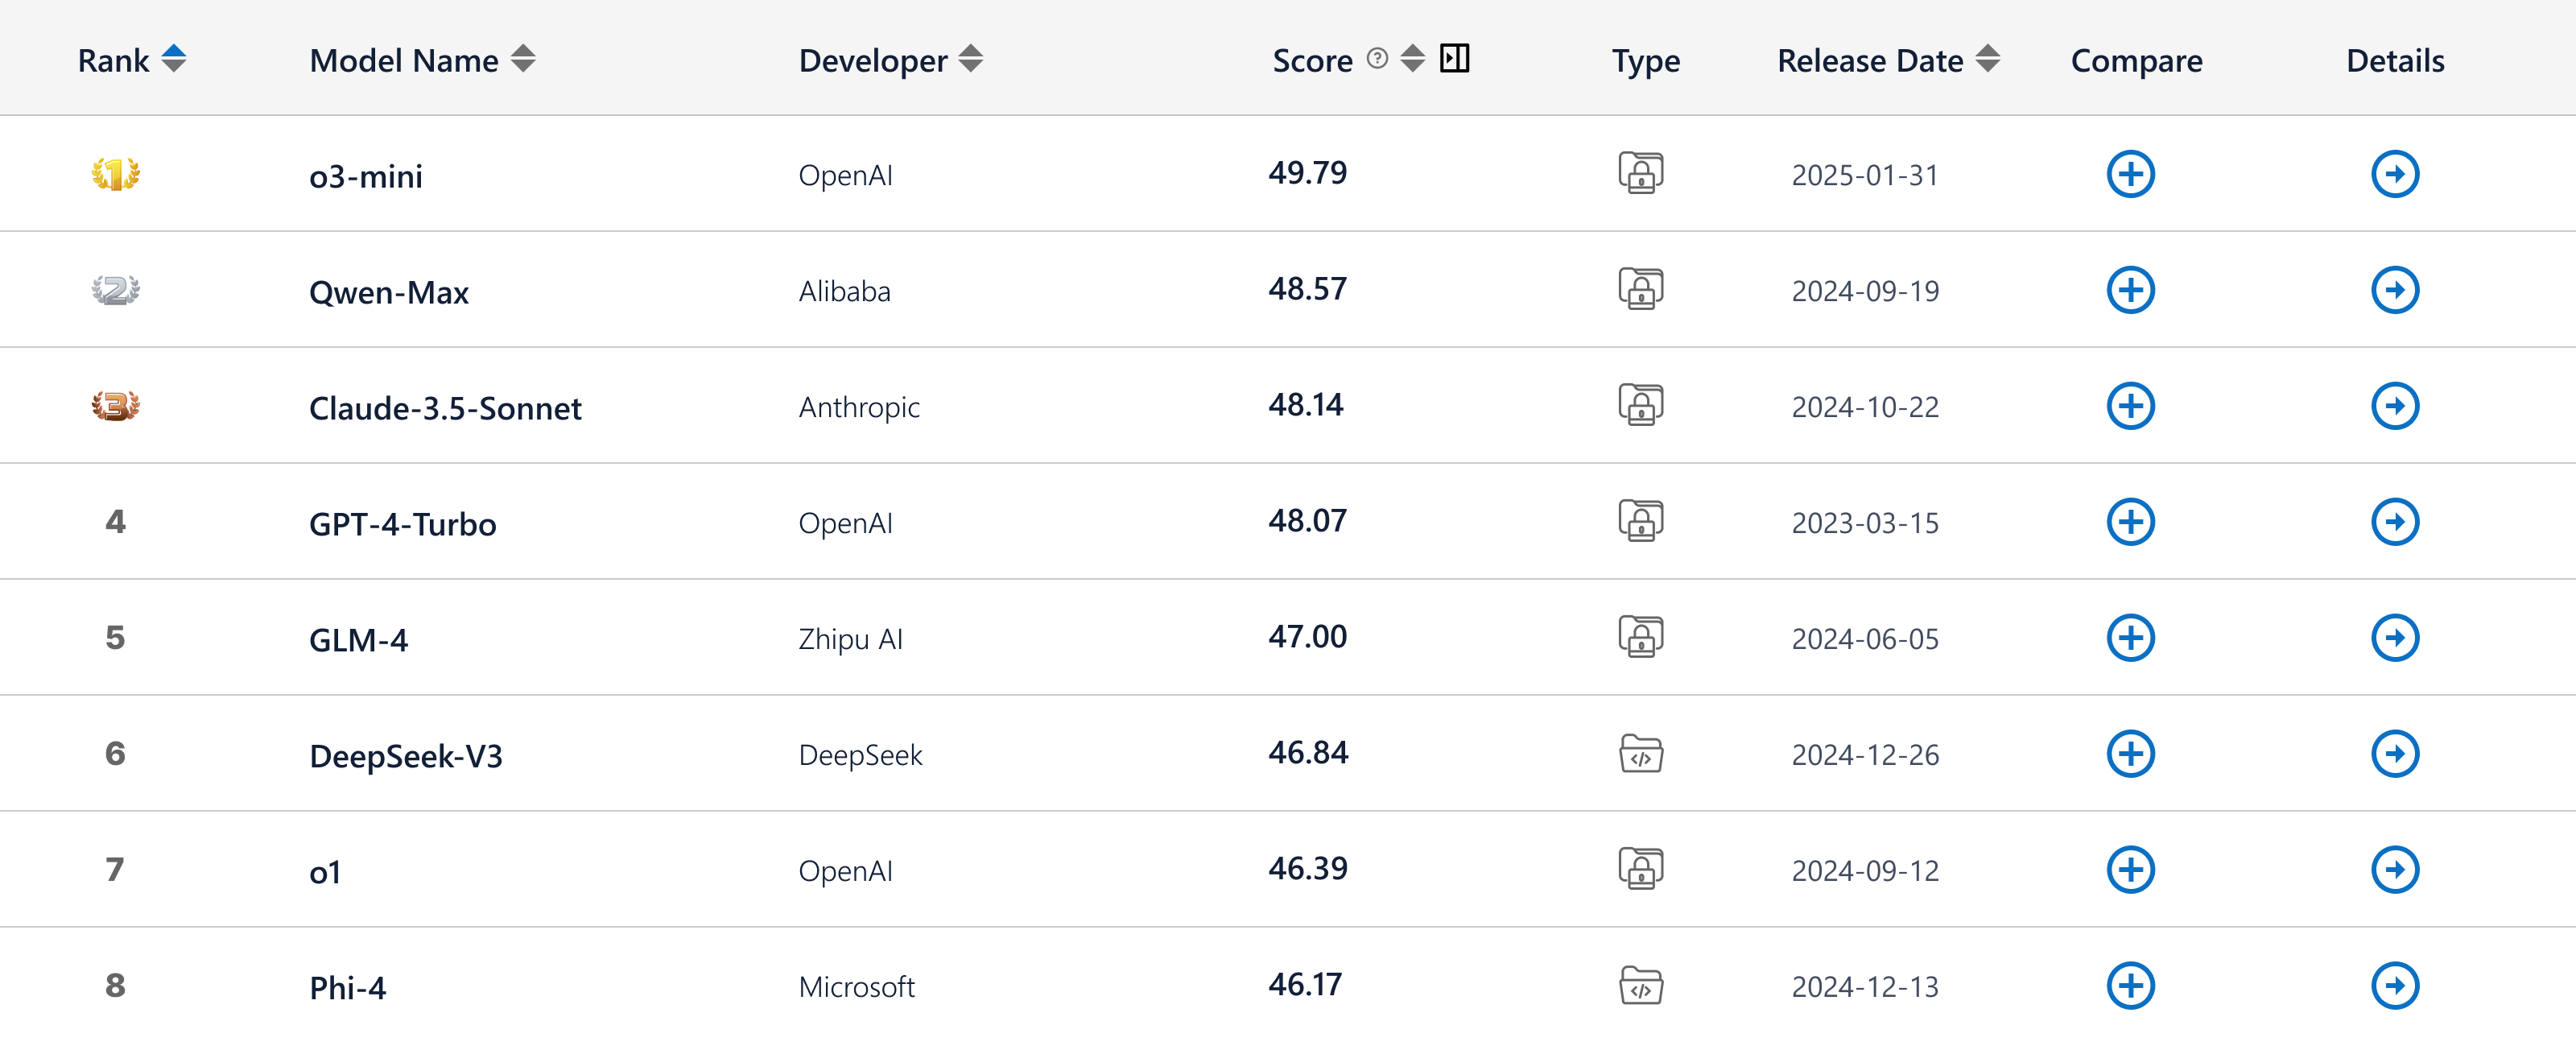Sort by Model Name arrows
The image size is (2576, 1050).
point(523,59)
